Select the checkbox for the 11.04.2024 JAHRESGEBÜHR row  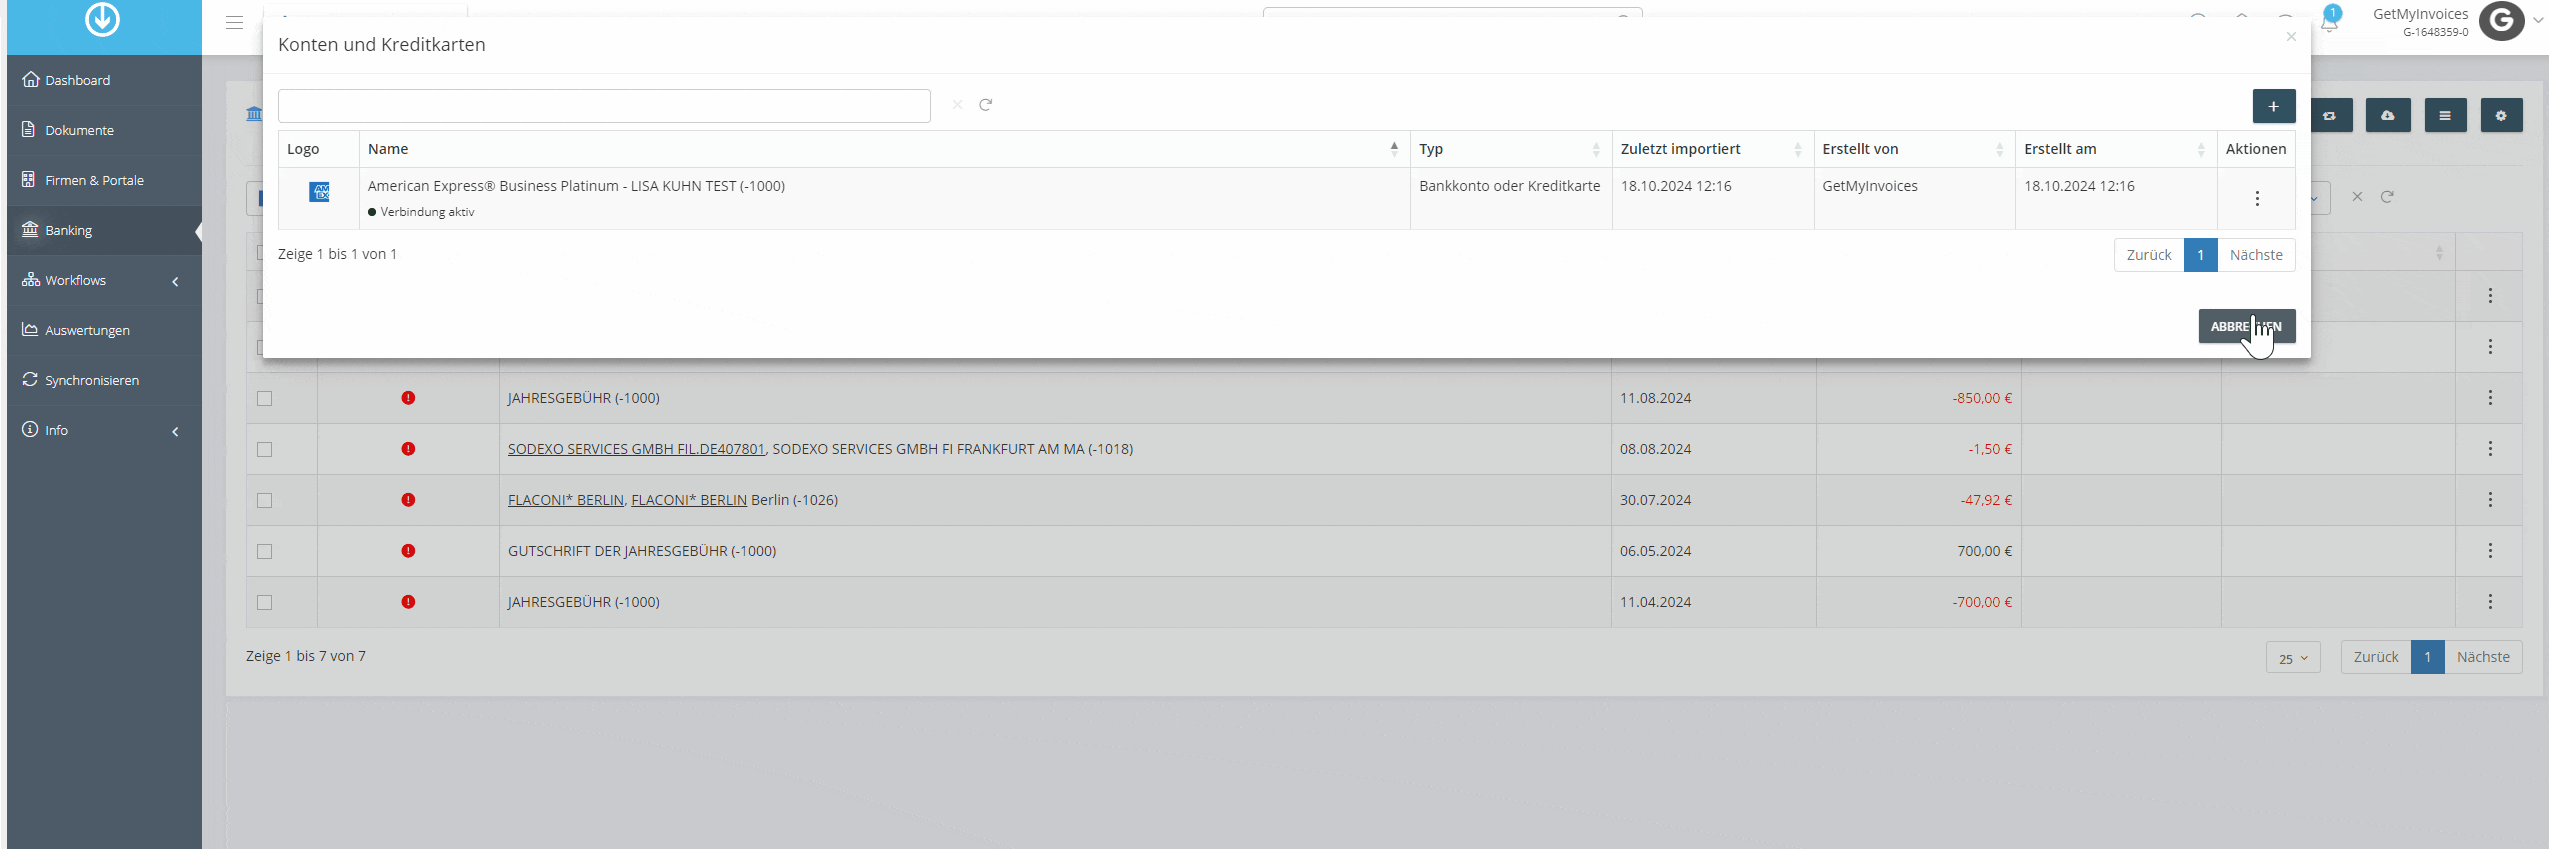(264, 602)
